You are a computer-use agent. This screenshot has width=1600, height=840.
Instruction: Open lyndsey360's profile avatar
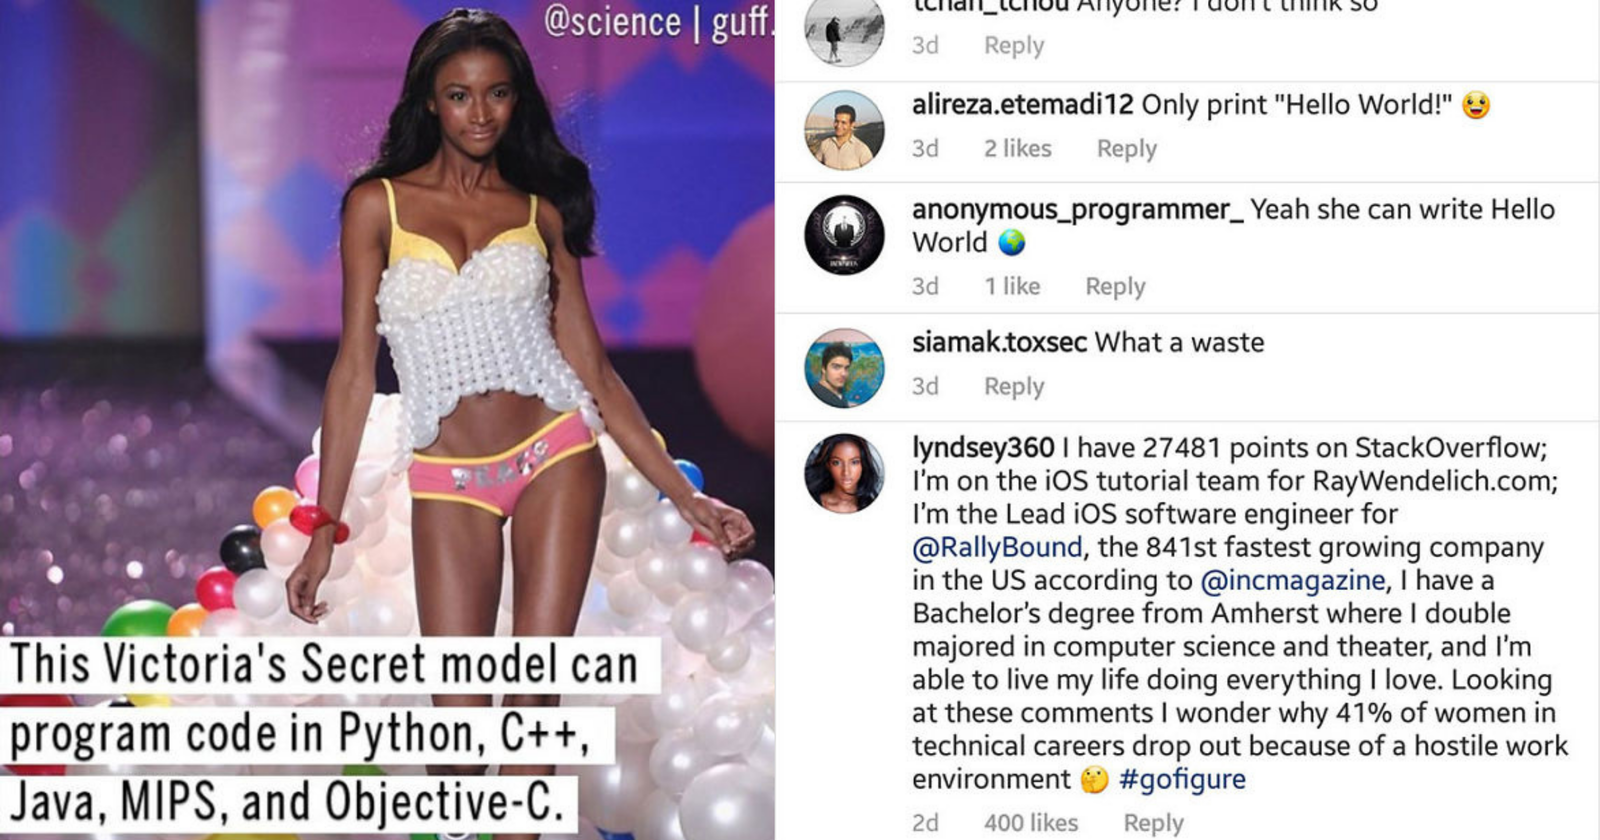[844, 473]
